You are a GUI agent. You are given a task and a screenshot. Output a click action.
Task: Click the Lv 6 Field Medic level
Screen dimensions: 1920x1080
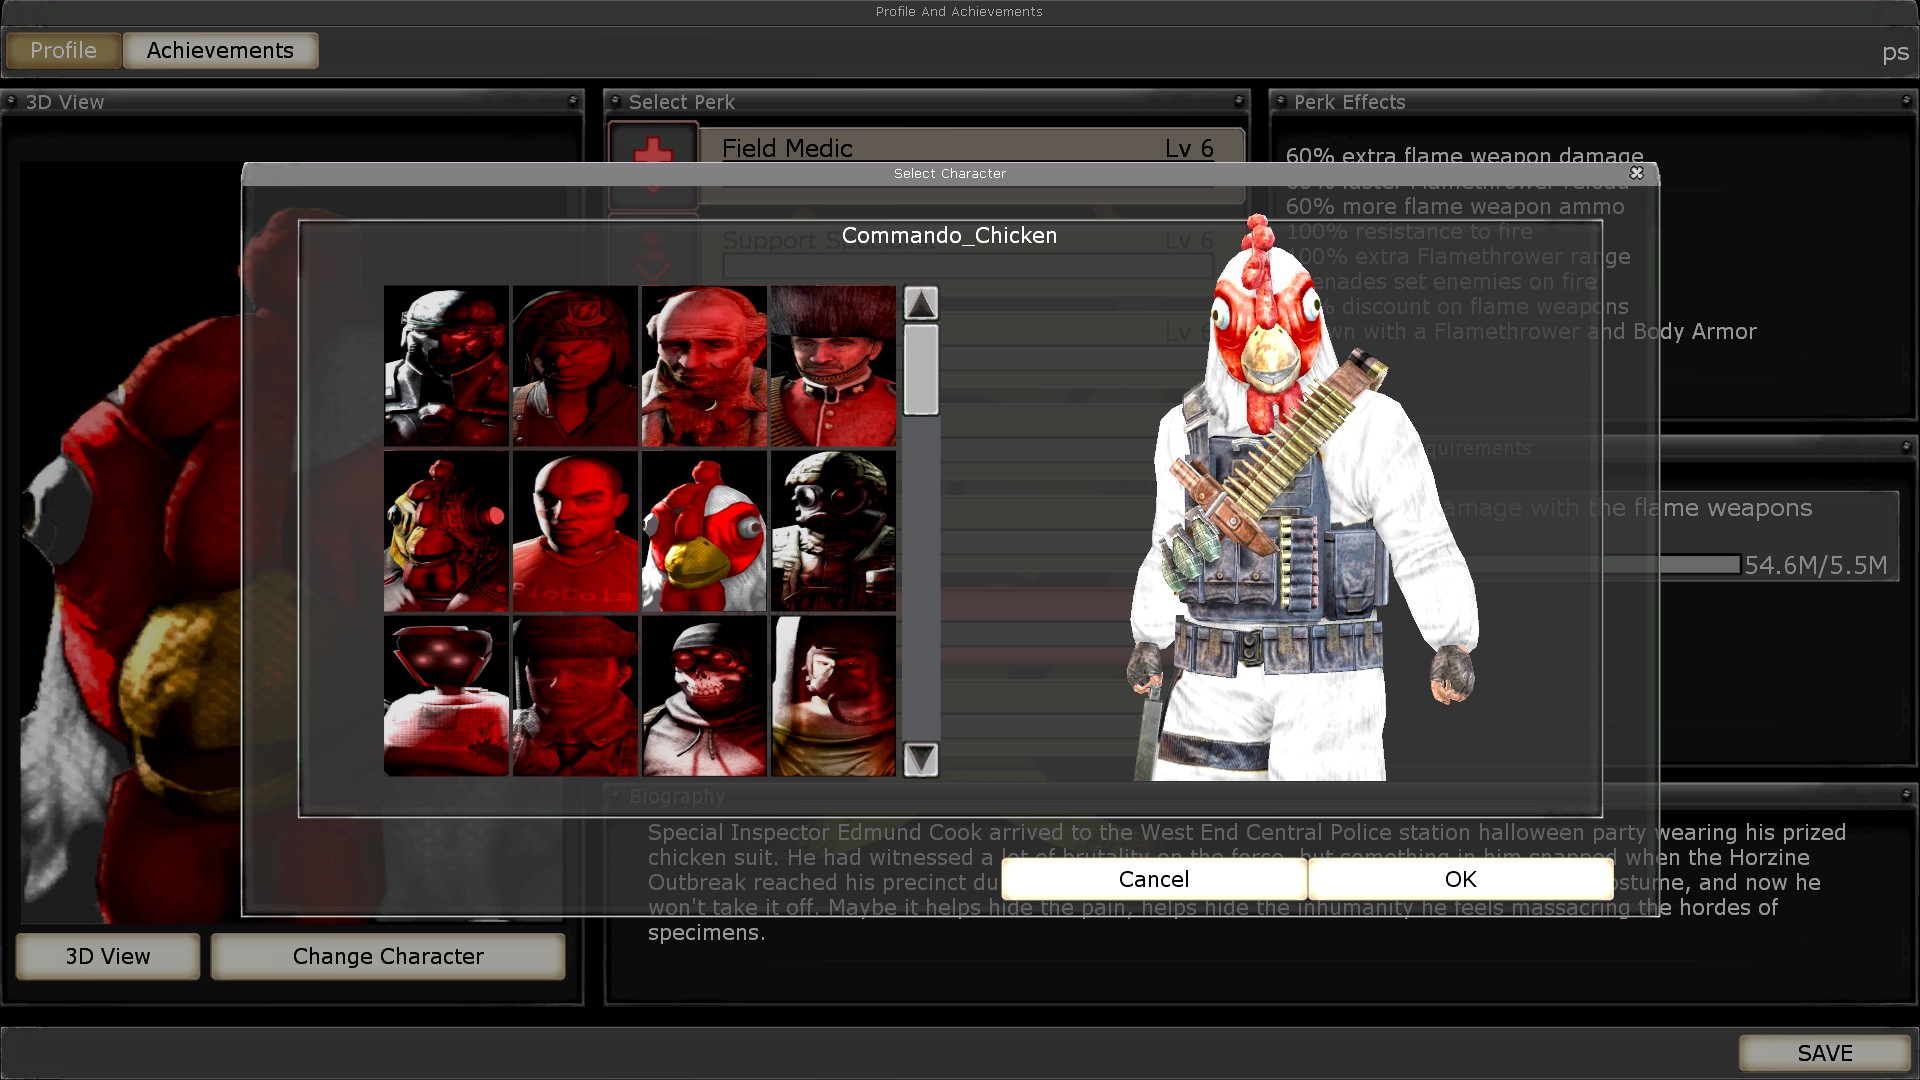point(1189,148)
